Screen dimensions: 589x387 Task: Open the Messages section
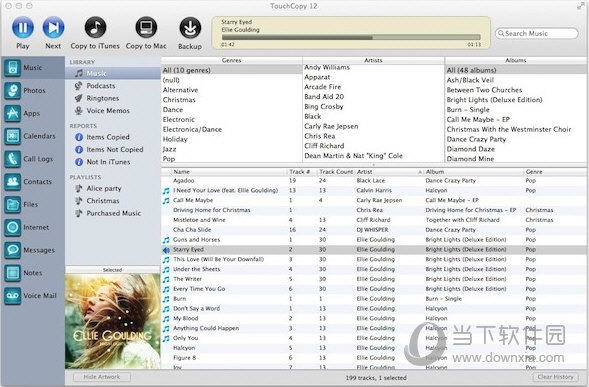(33, 250)
